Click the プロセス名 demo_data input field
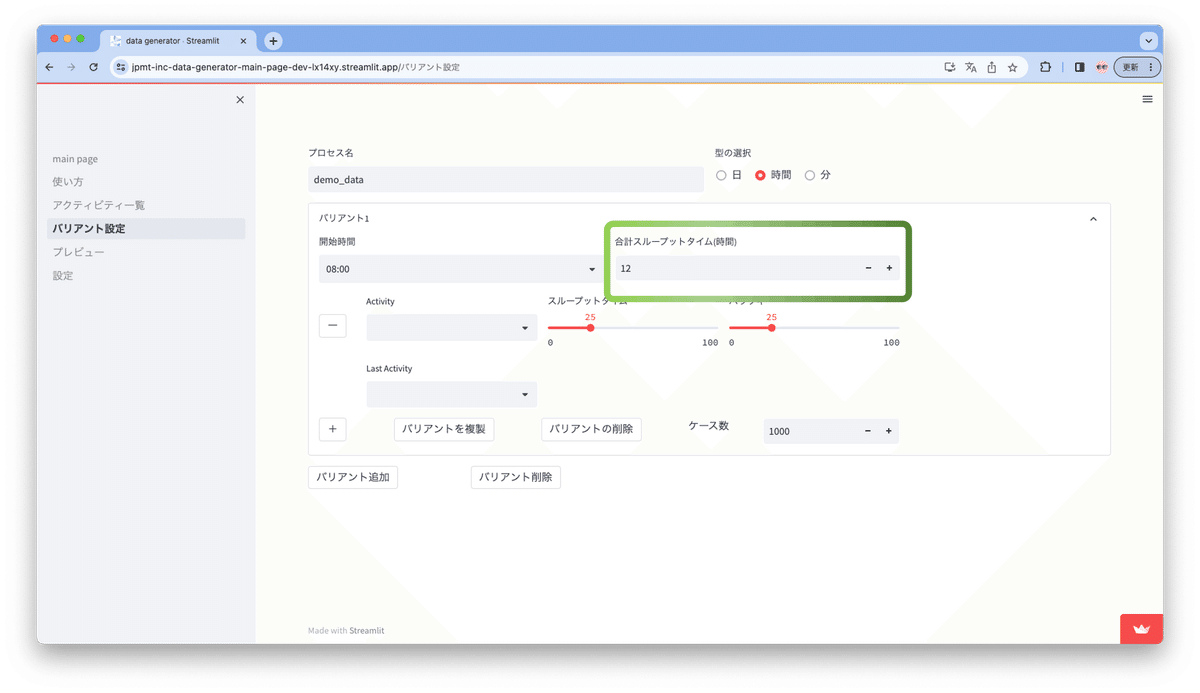This screenshot has width=1200, height=693. pyautogui.click(x=506, y=180)
